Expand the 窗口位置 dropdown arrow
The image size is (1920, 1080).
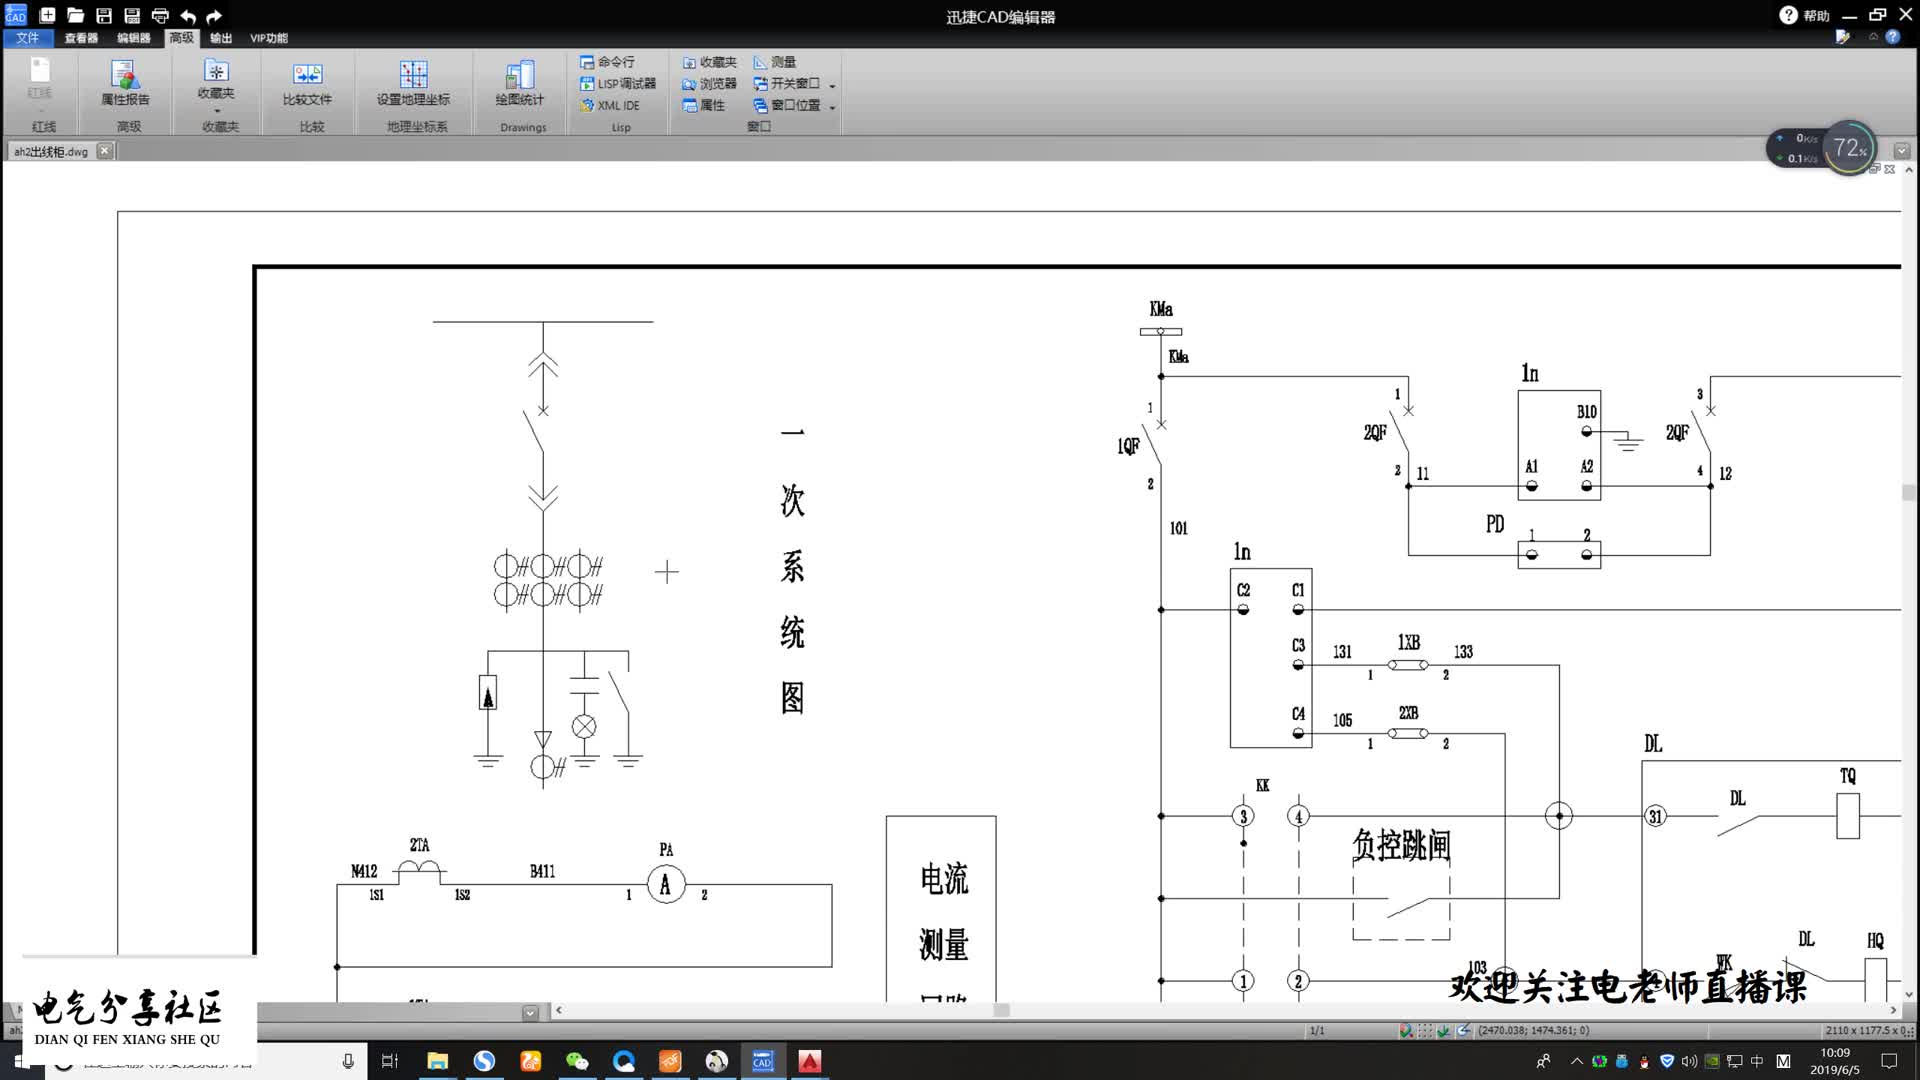pyautogui.click(x=832, y=108)
